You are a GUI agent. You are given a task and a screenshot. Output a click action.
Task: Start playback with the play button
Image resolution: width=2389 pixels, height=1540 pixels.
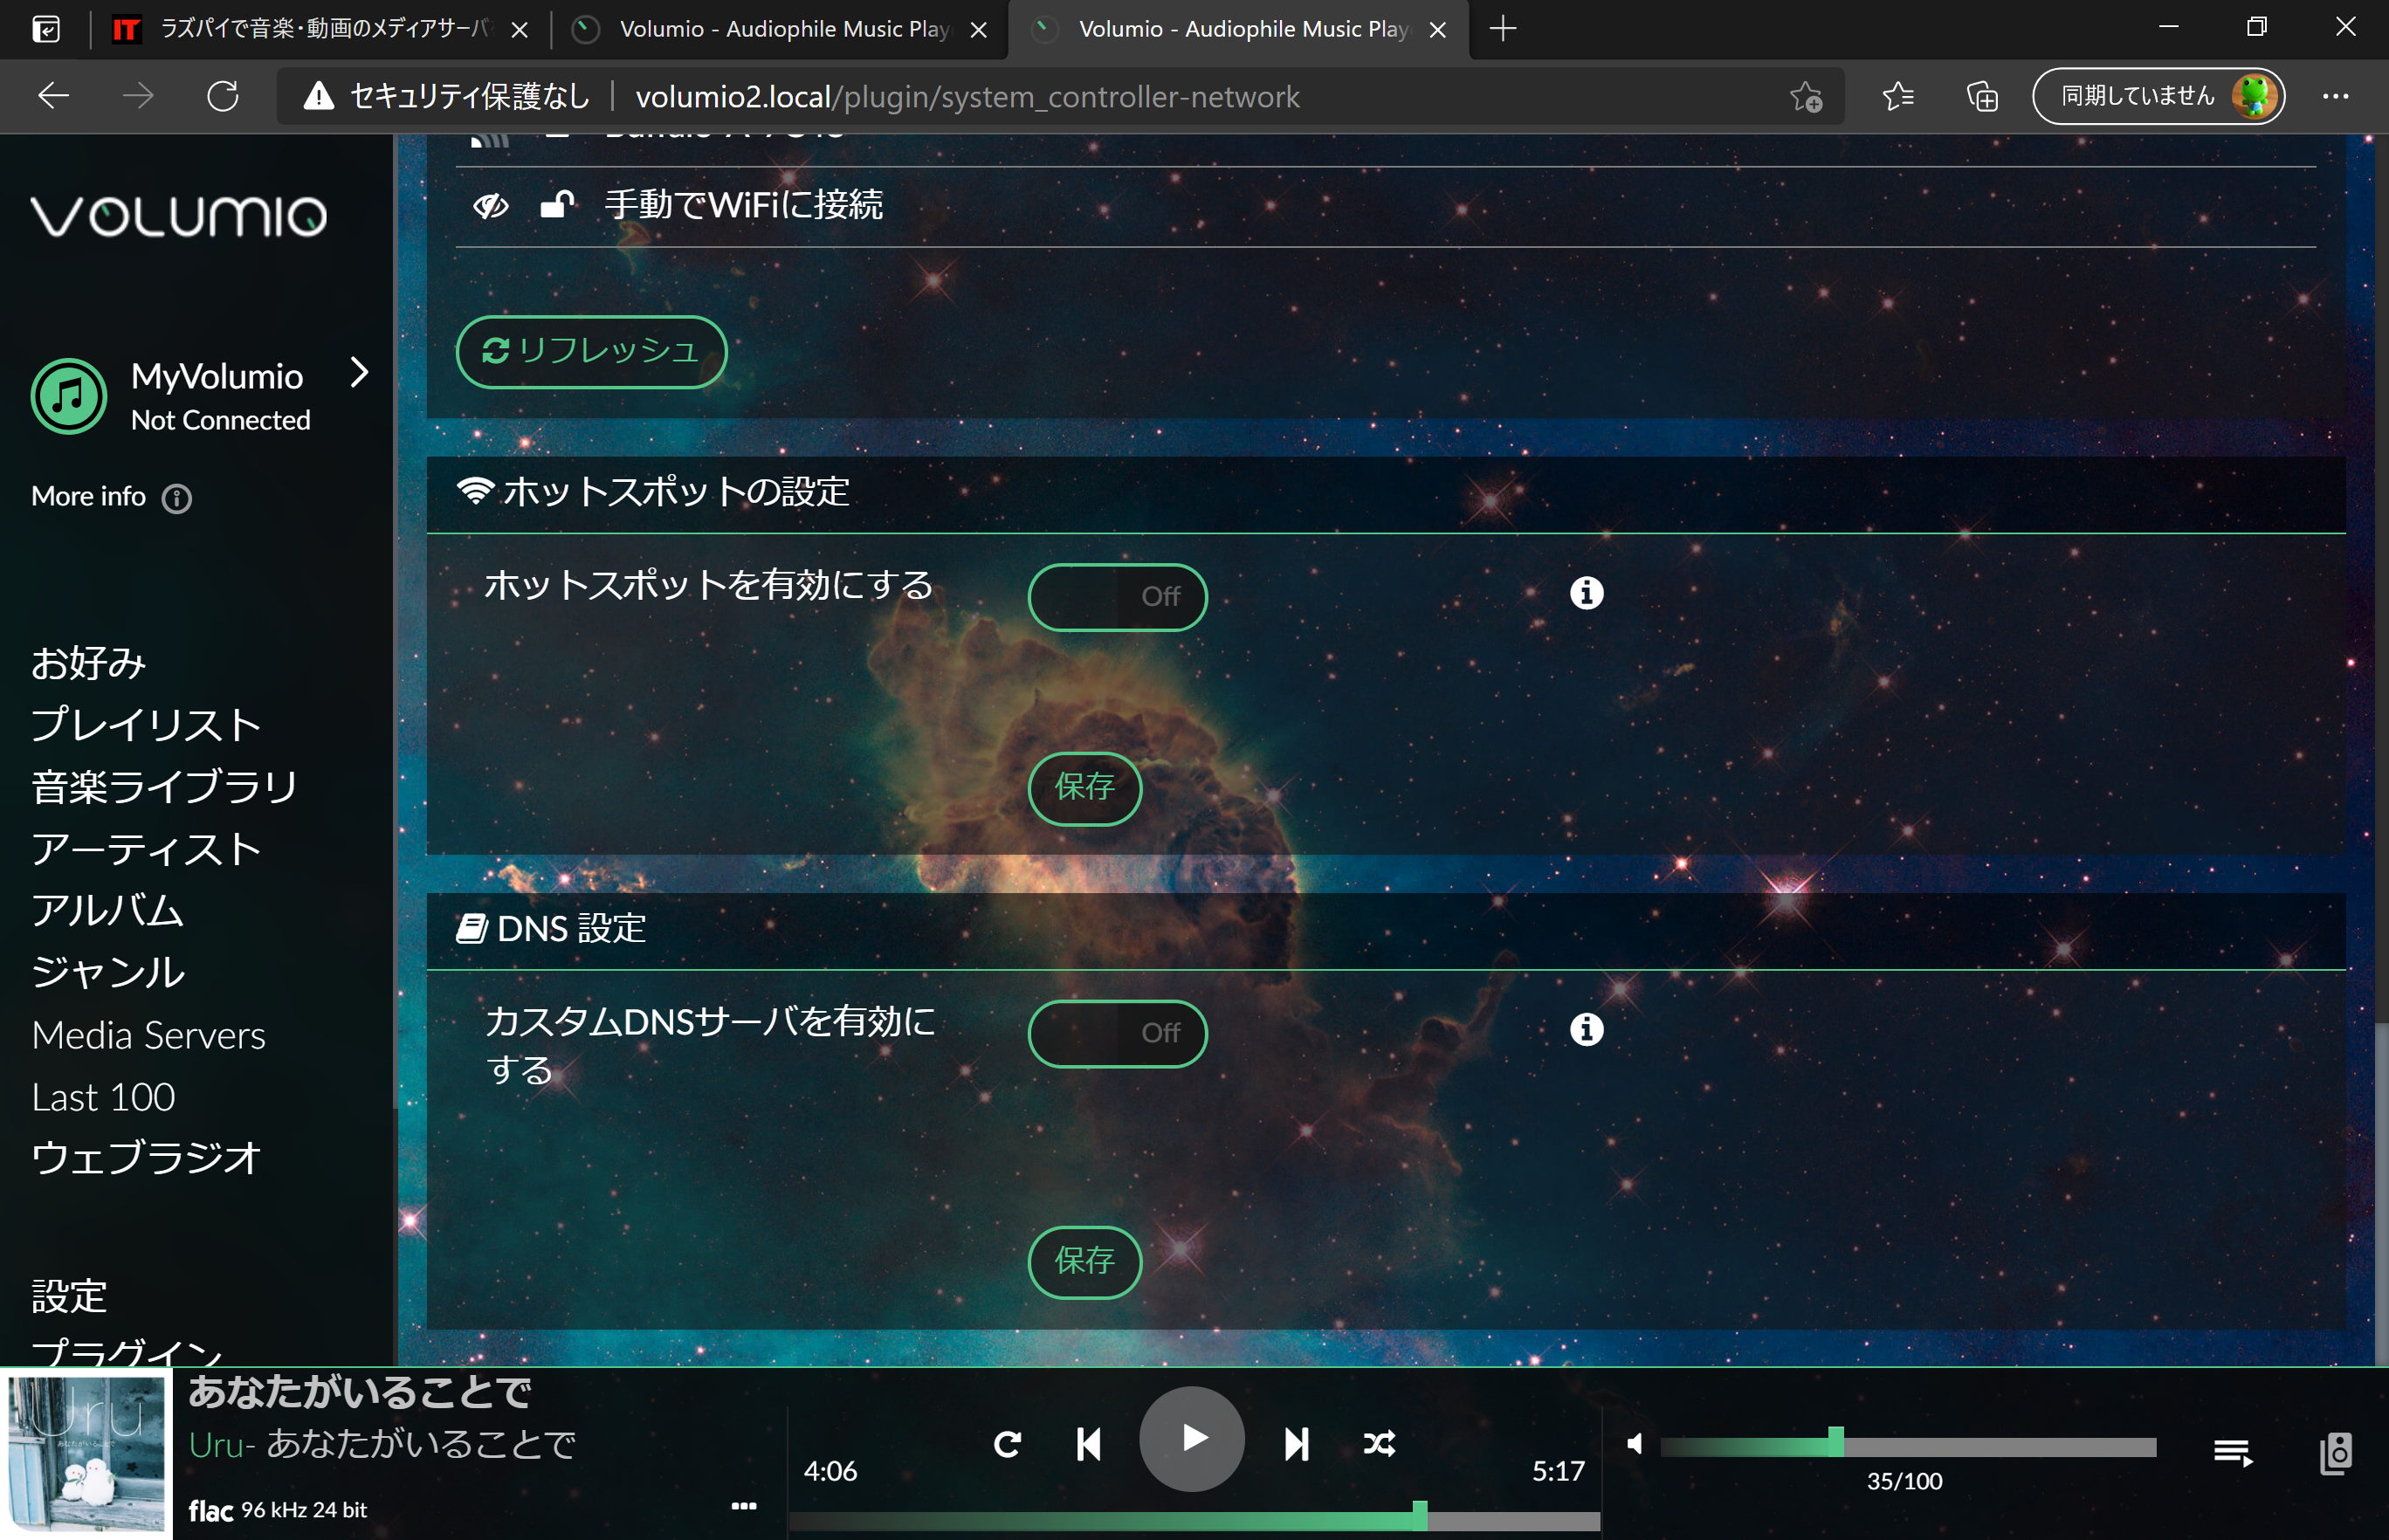[1192, 1438]
